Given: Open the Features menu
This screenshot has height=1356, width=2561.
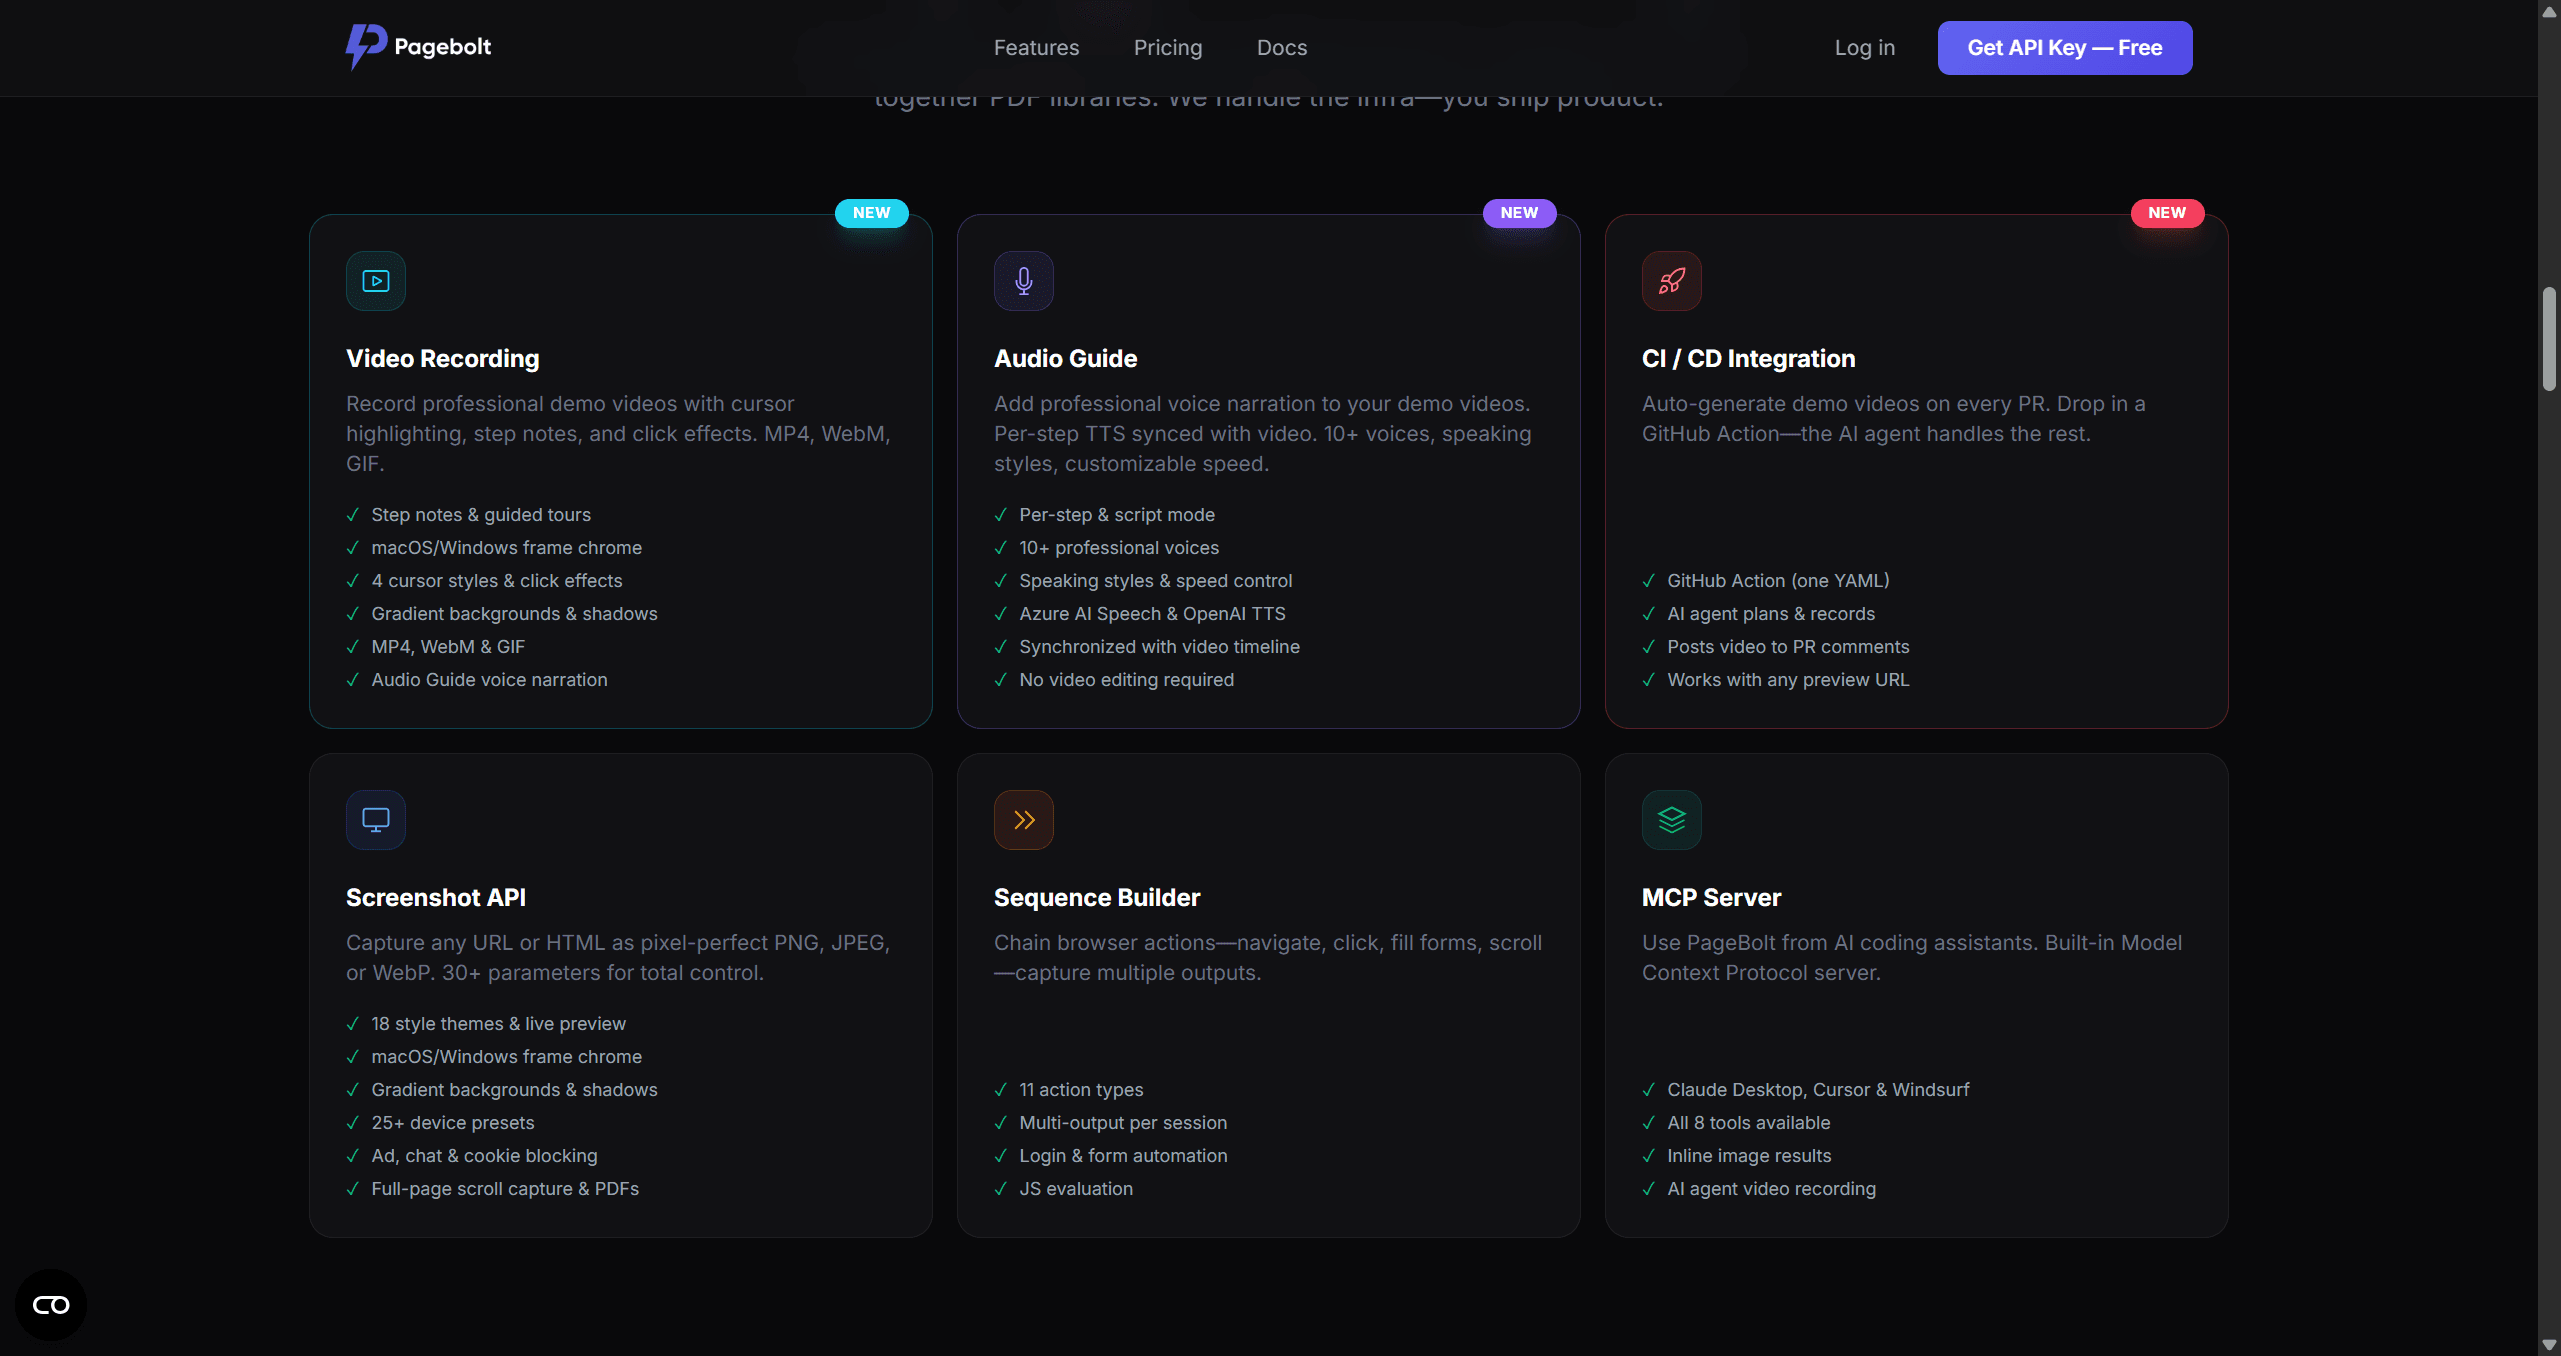Looking at the screenshot, I should tap(1036, 47).
